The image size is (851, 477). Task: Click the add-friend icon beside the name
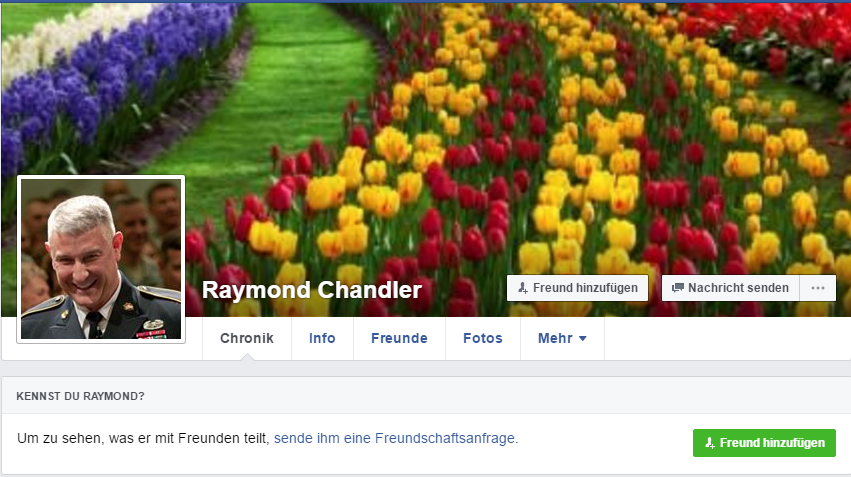(x=523, y=288)
